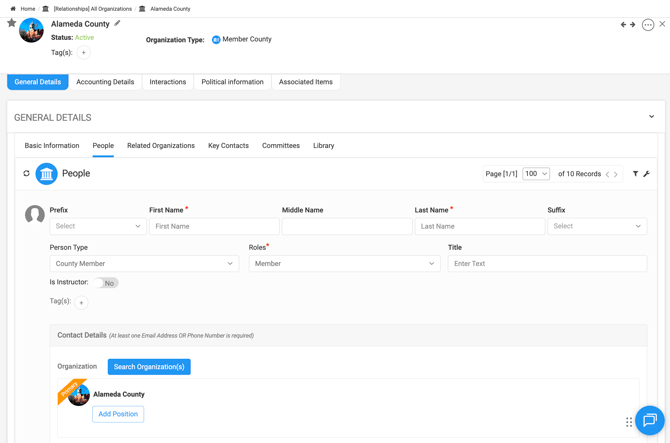Click the grid drag handle dots

point(629,422)
